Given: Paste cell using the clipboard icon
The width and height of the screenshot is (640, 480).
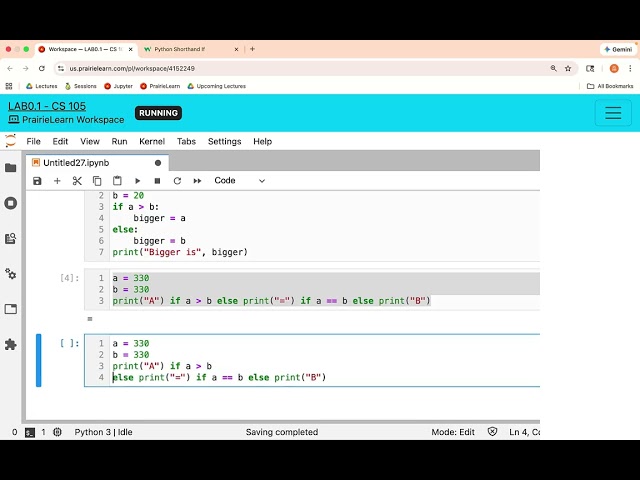Looking at the screenshot, I should 117,181.
